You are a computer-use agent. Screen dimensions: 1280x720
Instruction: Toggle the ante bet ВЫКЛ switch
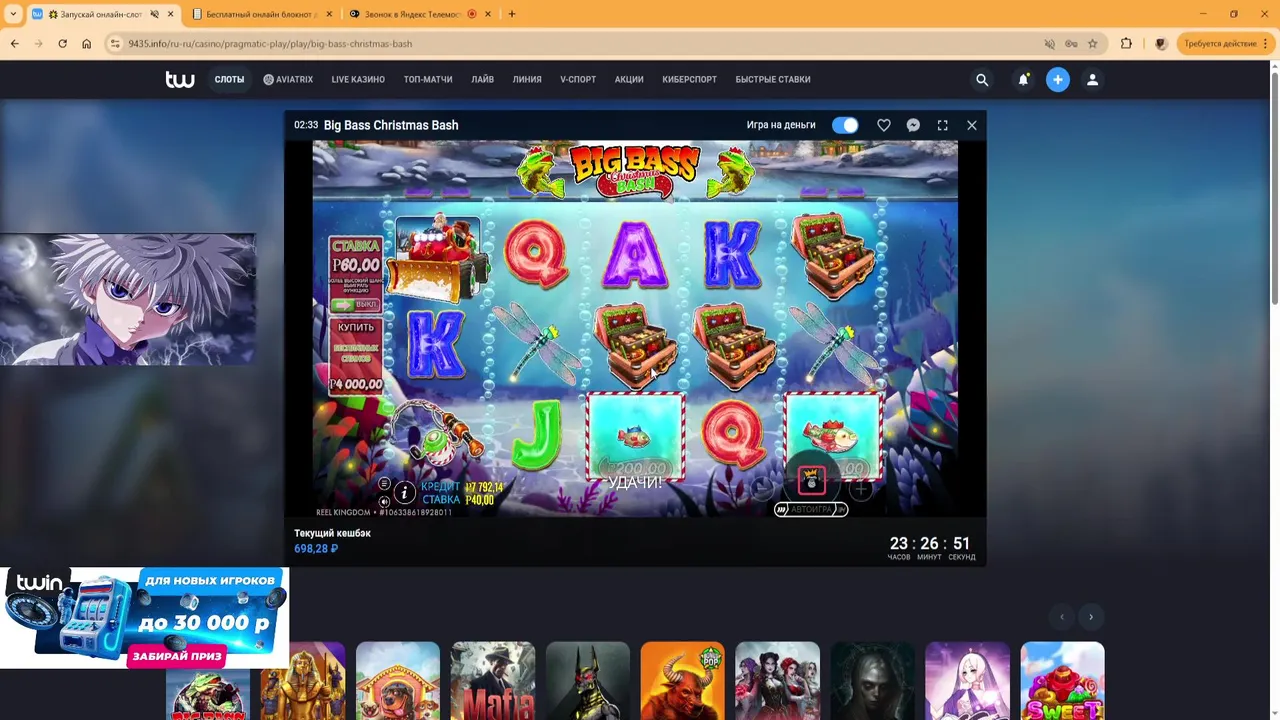[x=354, y=305]
